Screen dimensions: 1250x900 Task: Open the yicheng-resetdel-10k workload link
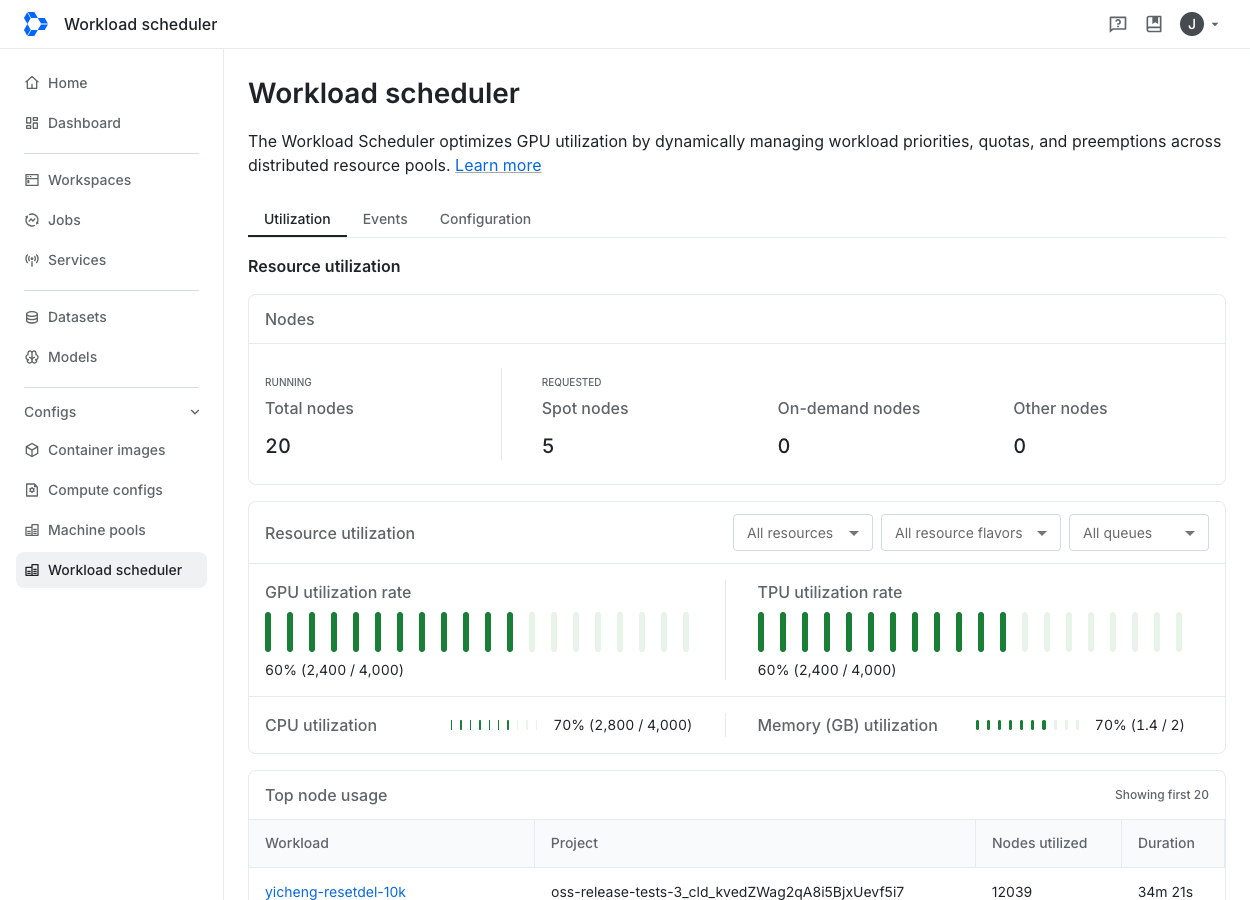click(x=335, y=892)
